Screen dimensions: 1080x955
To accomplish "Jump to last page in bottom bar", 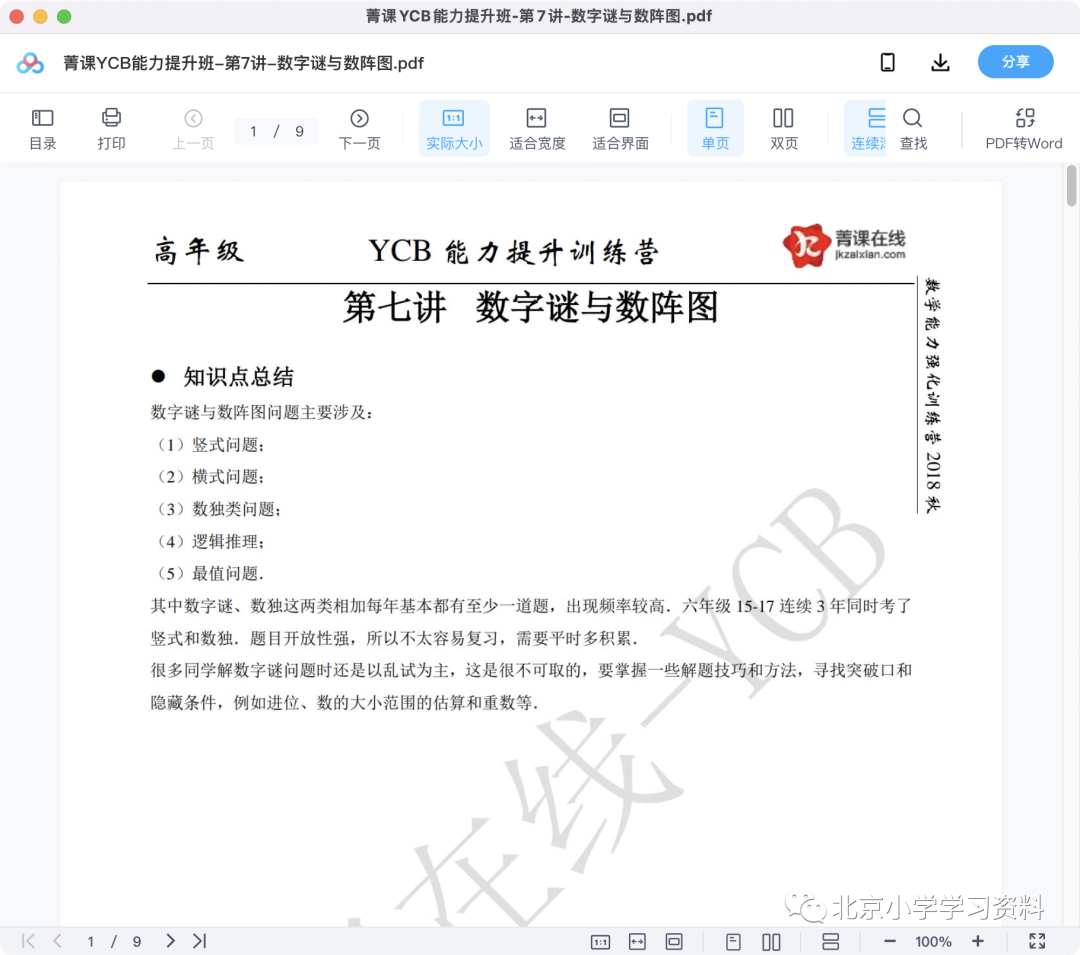I will pyautogui.click(x=200, y=941).
